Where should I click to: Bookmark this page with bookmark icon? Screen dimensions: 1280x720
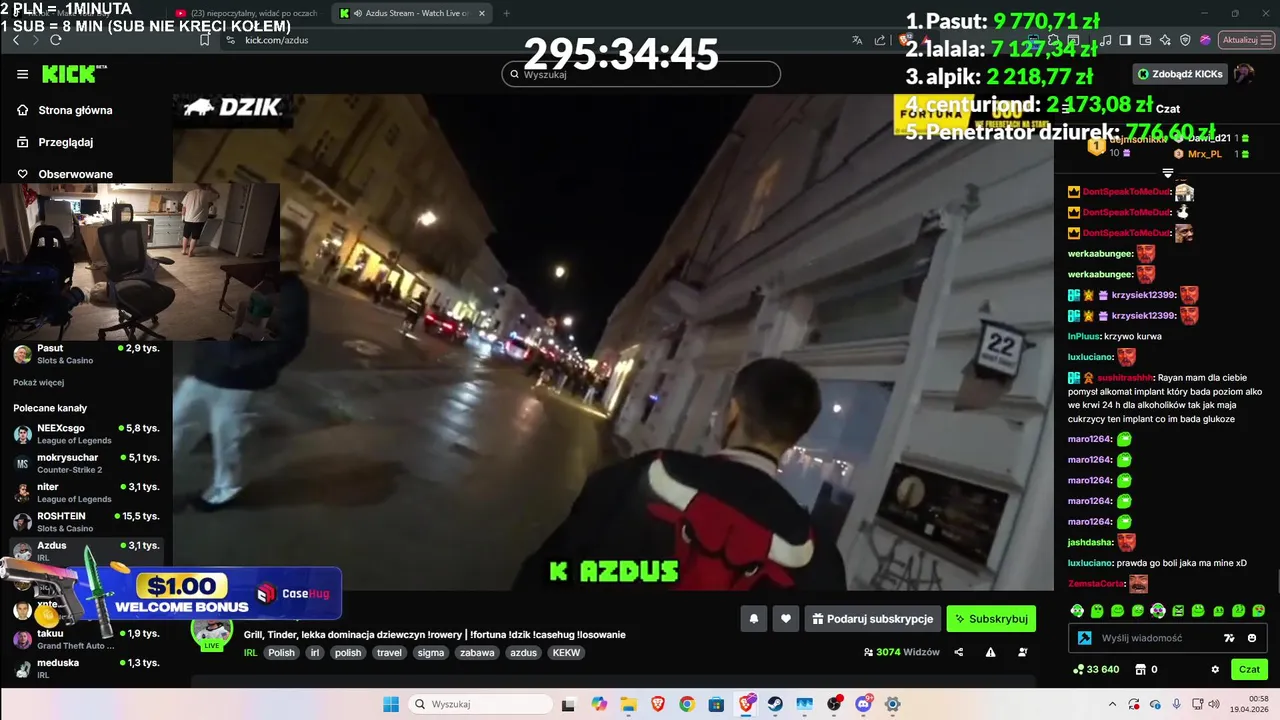(205, 40)
